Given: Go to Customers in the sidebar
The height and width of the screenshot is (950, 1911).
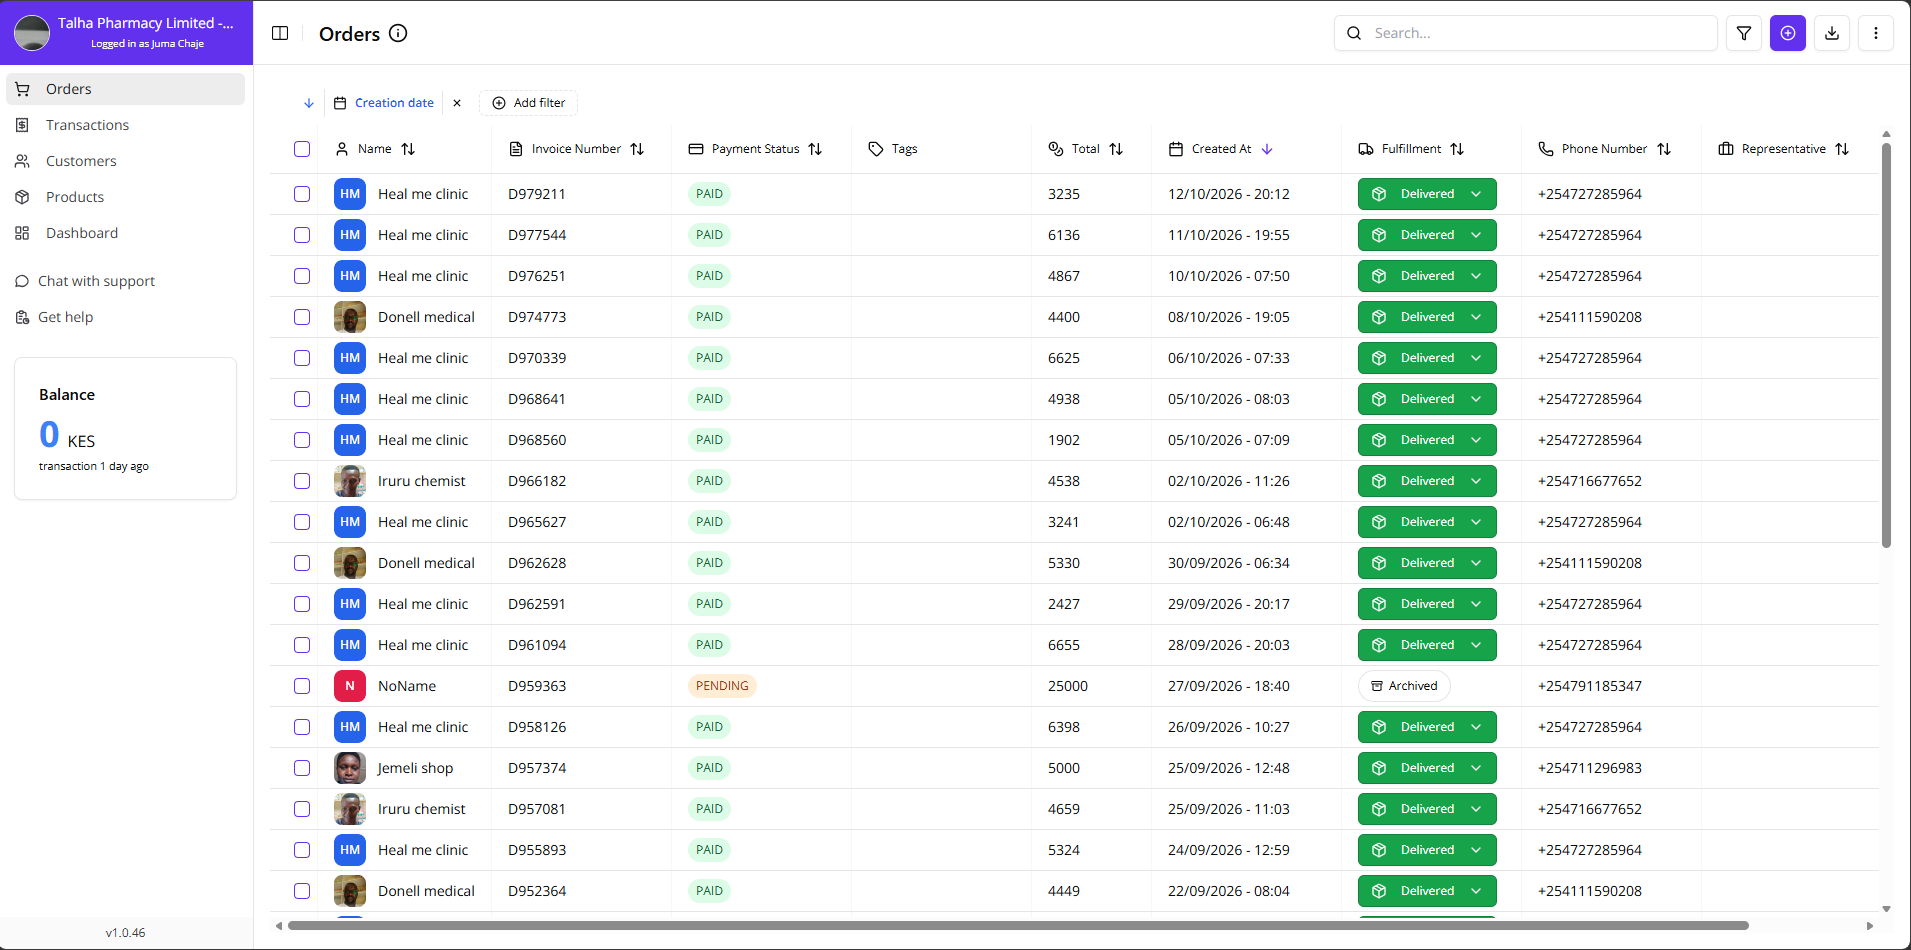Looking at the screenshot, I should tap(126, 161).
